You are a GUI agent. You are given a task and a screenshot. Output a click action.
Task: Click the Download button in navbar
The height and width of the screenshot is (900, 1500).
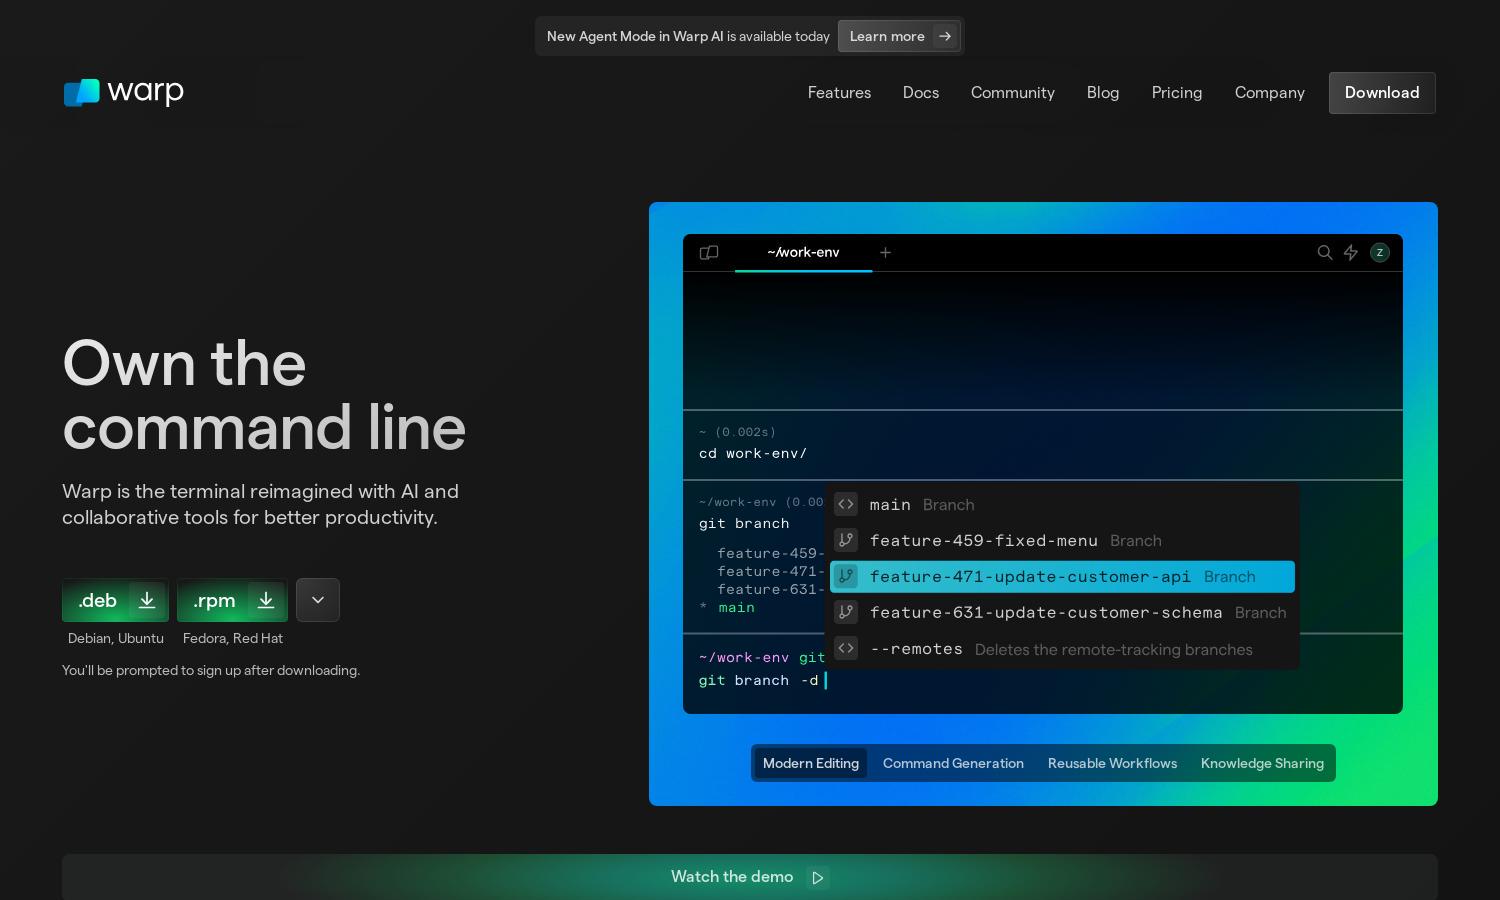tap(1382, 93)
